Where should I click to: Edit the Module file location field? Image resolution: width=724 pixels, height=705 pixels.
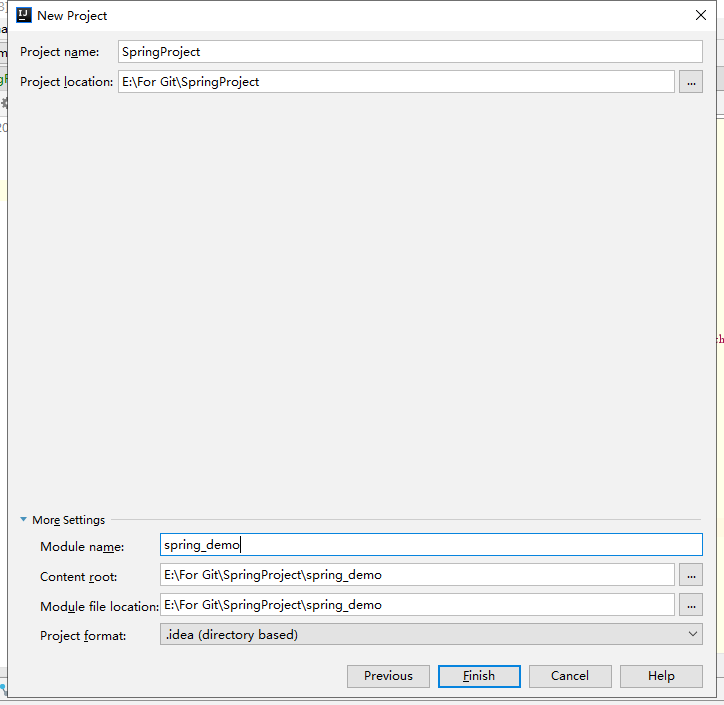pyautogui.click(x=417, y=605)
